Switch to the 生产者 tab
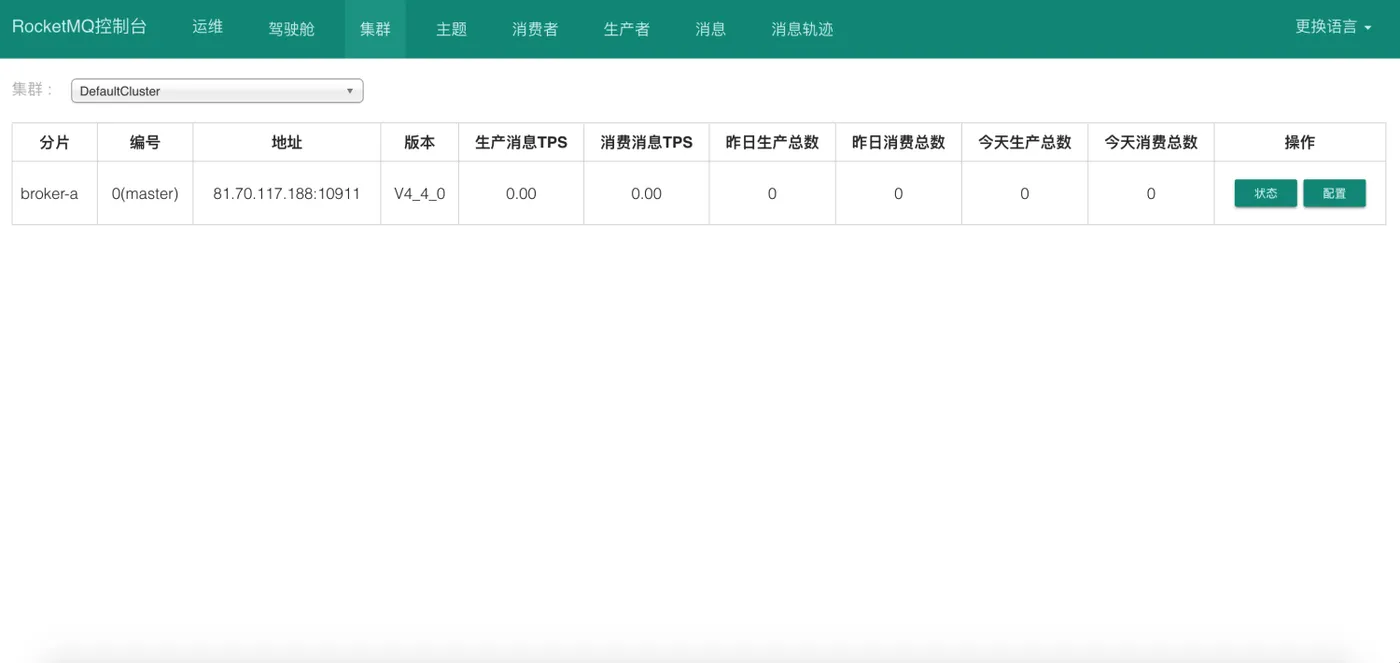 tap(627, 28)
